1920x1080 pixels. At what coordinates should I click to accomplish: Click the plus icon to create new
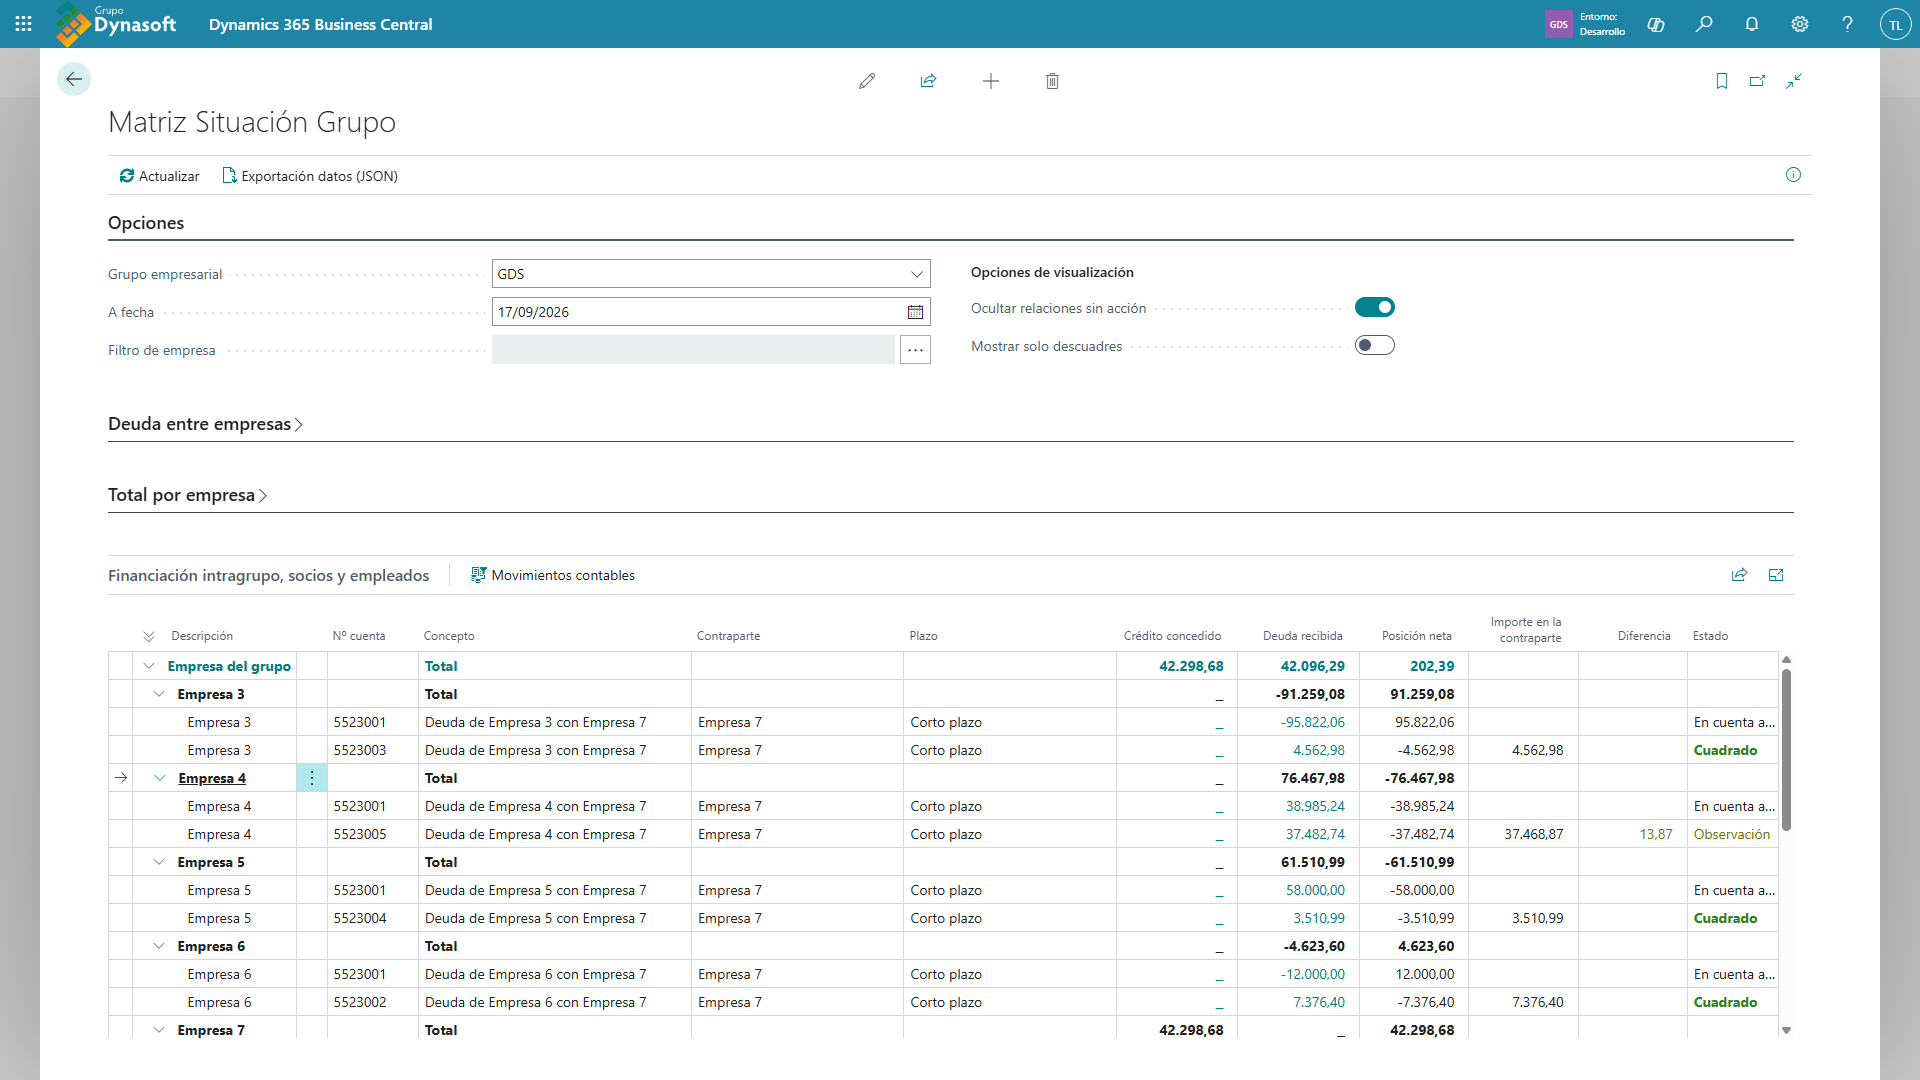[991, 81]
